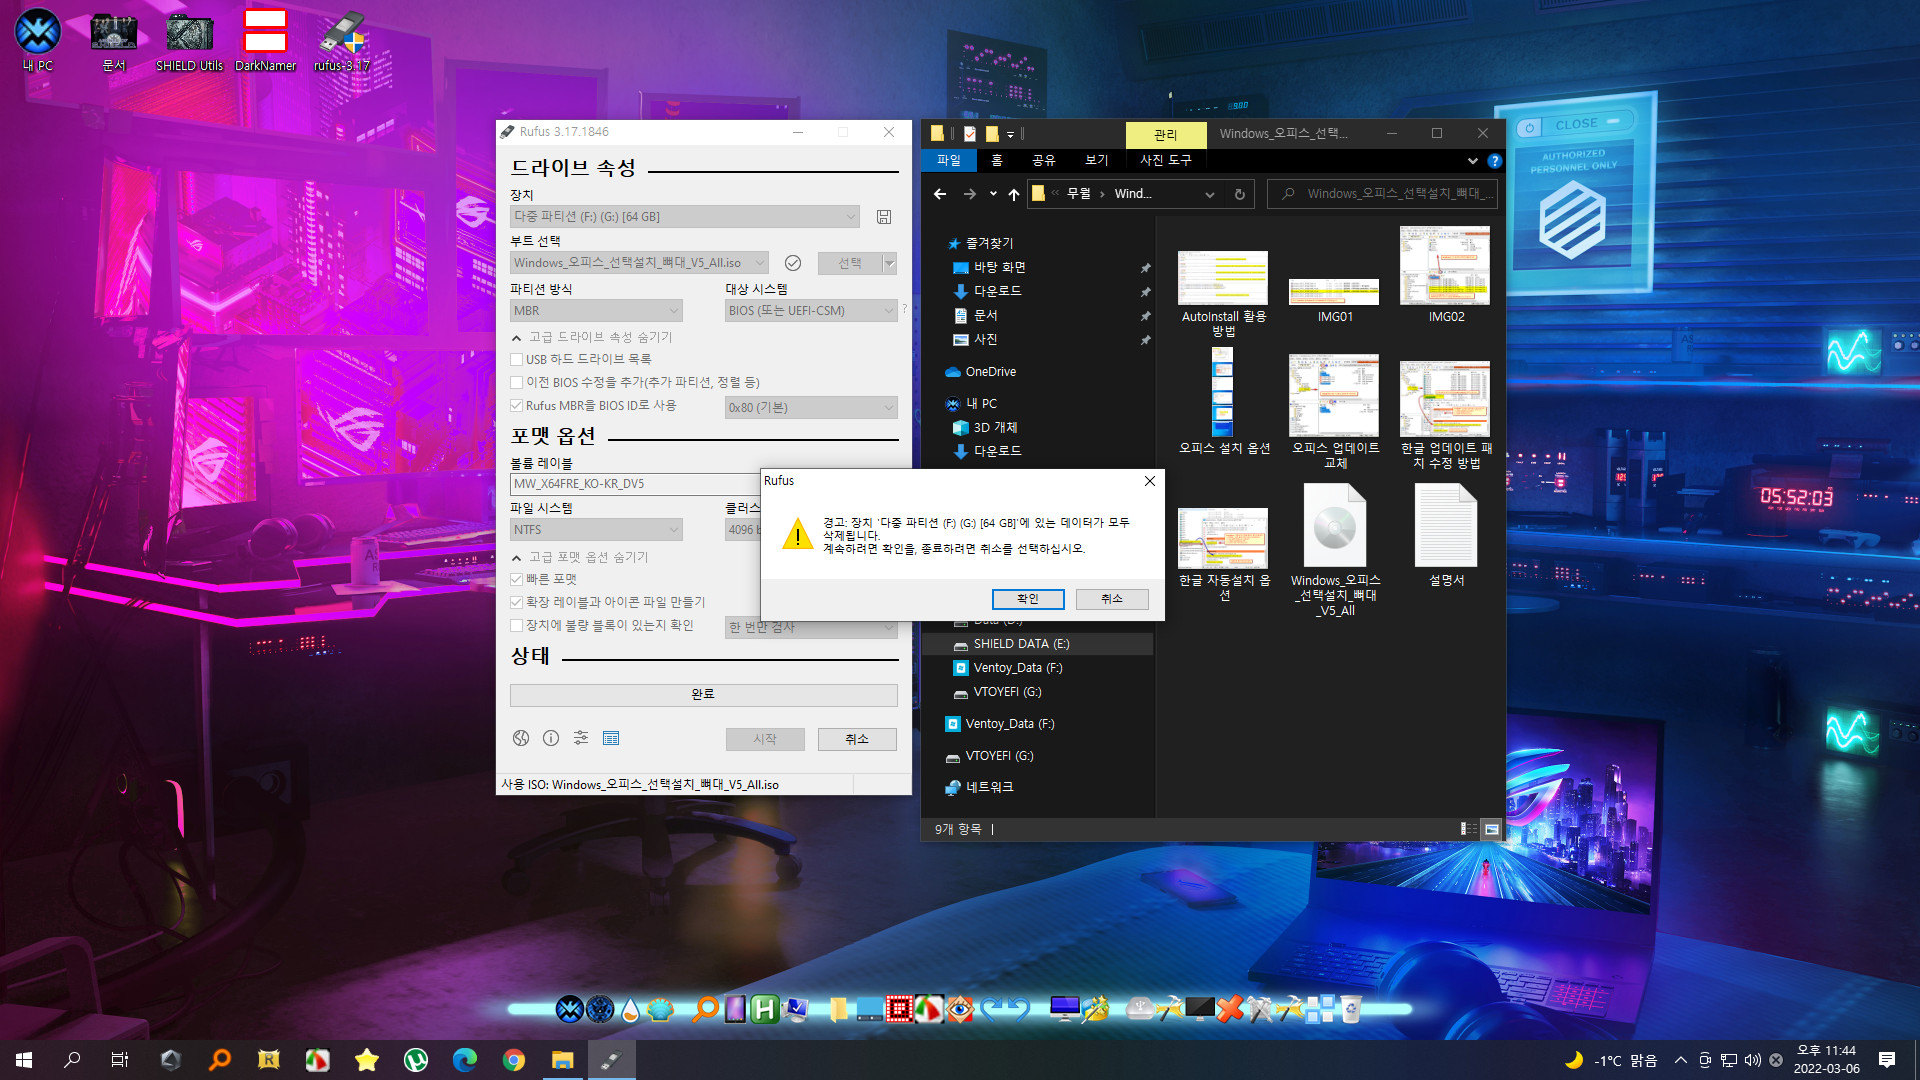The width and height of the screenshot is (1920, 1080).
Task: Show the Rufus log icon
Action: coord(611,738)
